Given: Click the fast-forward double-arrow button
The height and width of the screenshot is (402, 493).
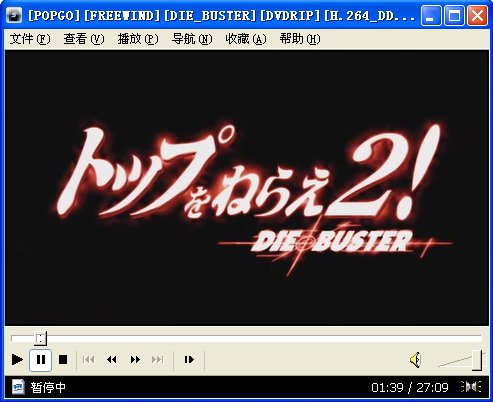Looking at the screenshot, I should pos(135,360).
